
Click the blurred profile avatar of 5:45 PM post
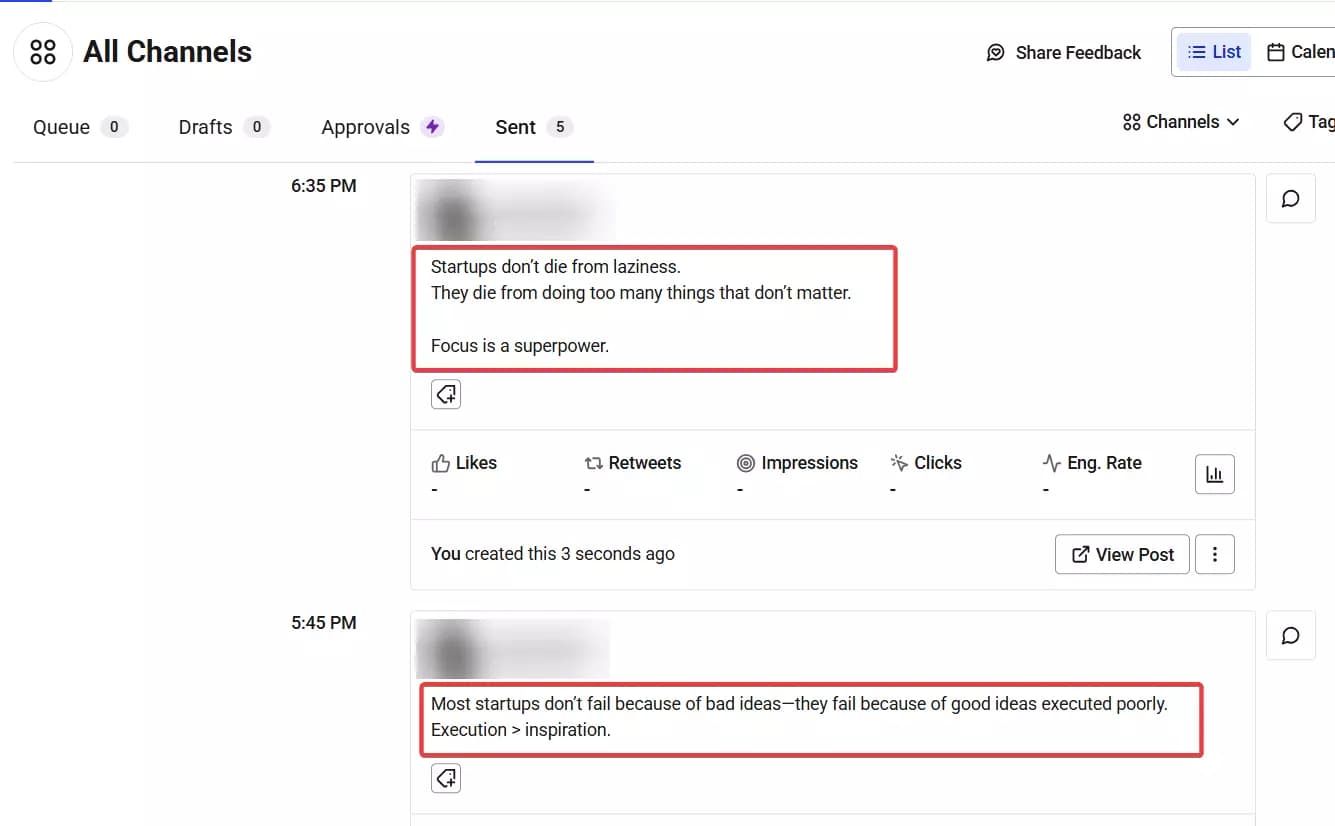(x=453, y=650)
